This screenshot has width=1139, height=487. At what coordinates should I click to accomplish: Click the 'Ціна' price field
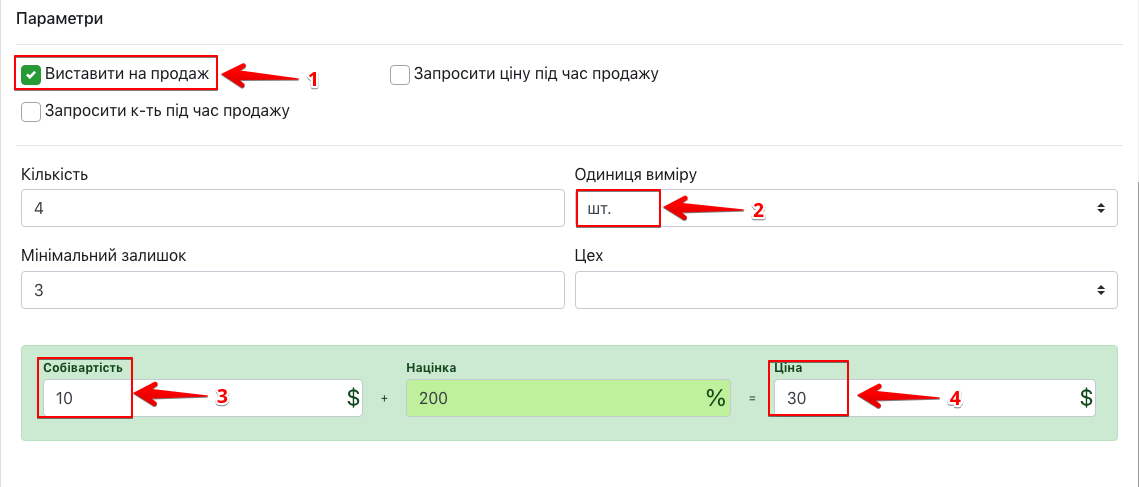[x=920, y=397]
